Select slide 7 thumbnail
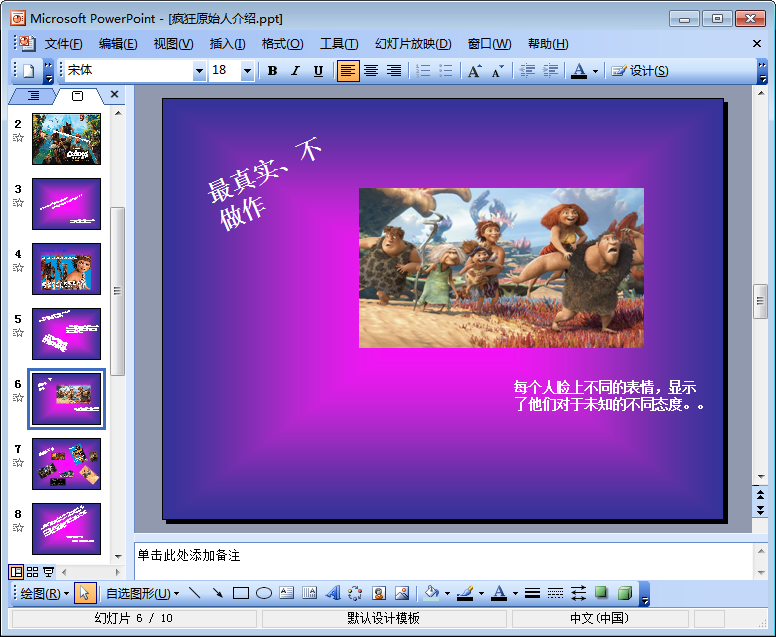This screenshot has width=776, height=637. [x=66, y=464]
